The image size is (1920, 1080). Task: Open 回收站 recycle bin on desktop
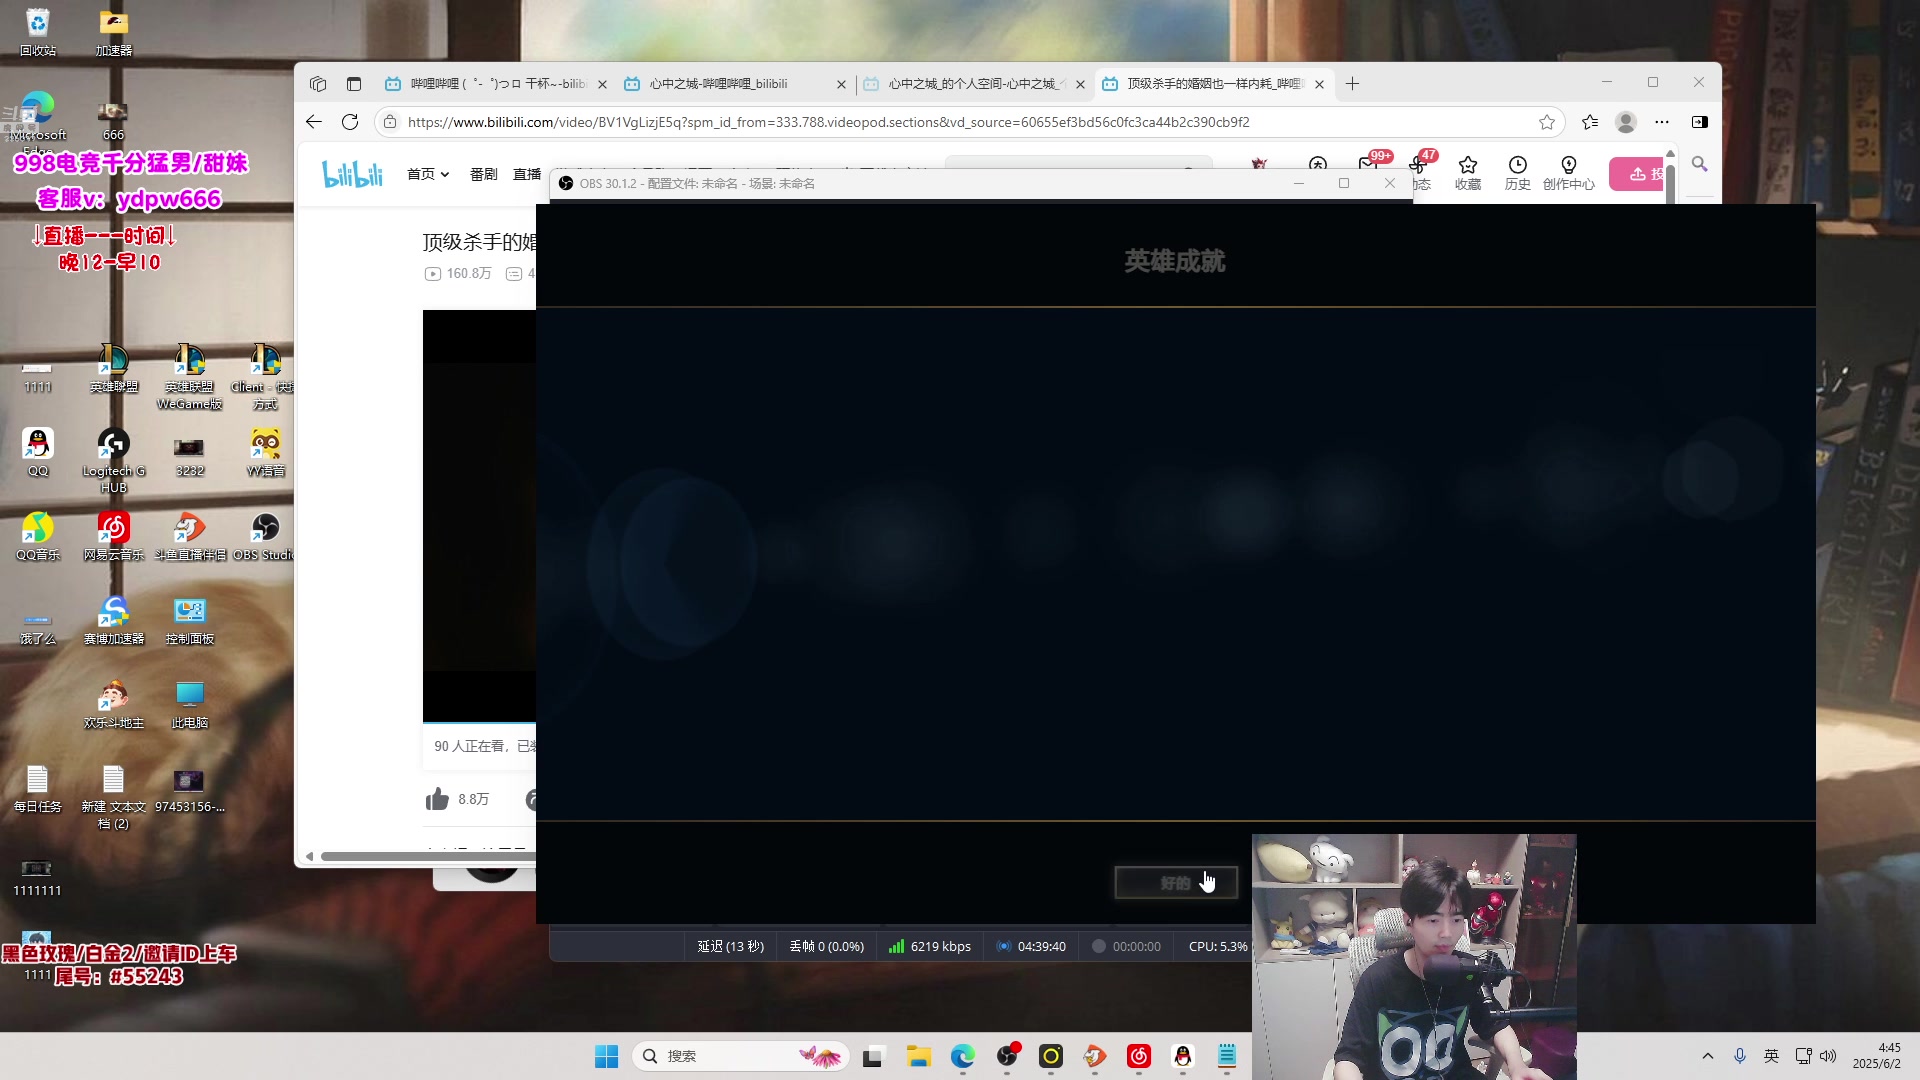[x=38, y=32]
